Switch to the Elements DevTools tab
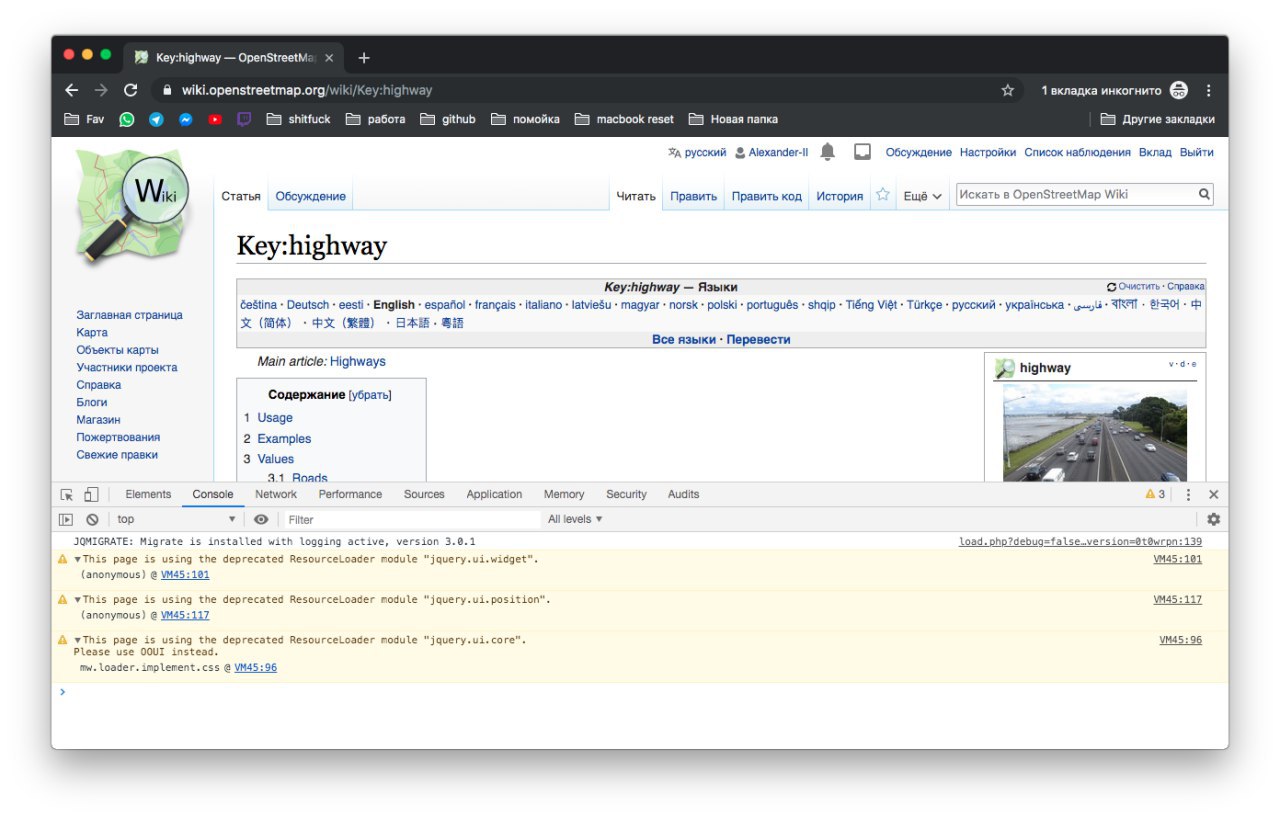This screenshot has height=817, width=1280. point(148,494)
